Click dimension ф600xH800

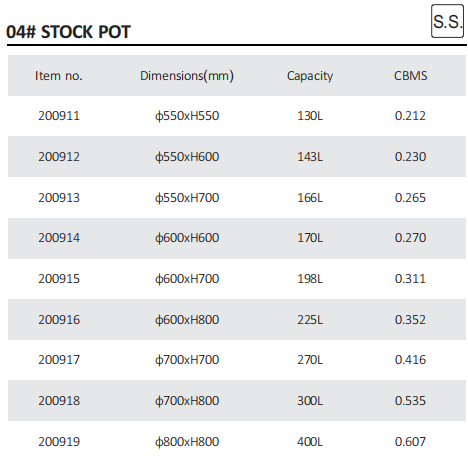tap(187, 320)
